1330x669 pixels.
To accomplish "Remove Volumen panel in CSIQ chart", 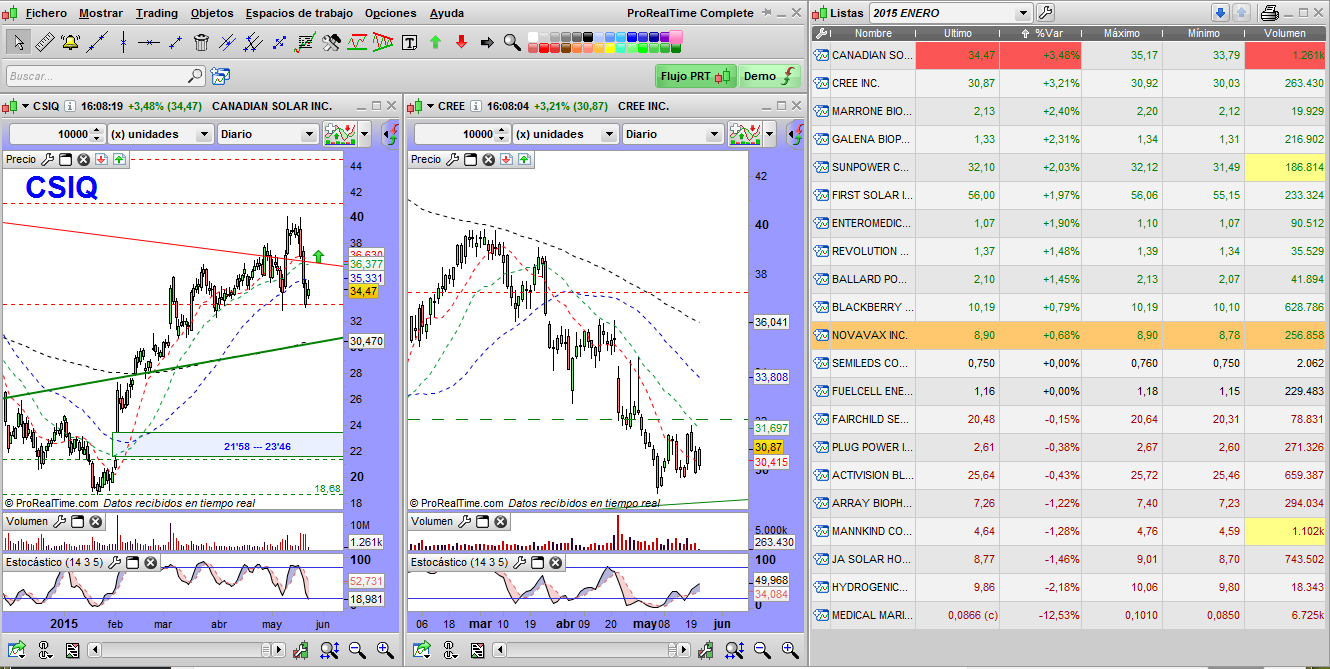I will 96,521.
